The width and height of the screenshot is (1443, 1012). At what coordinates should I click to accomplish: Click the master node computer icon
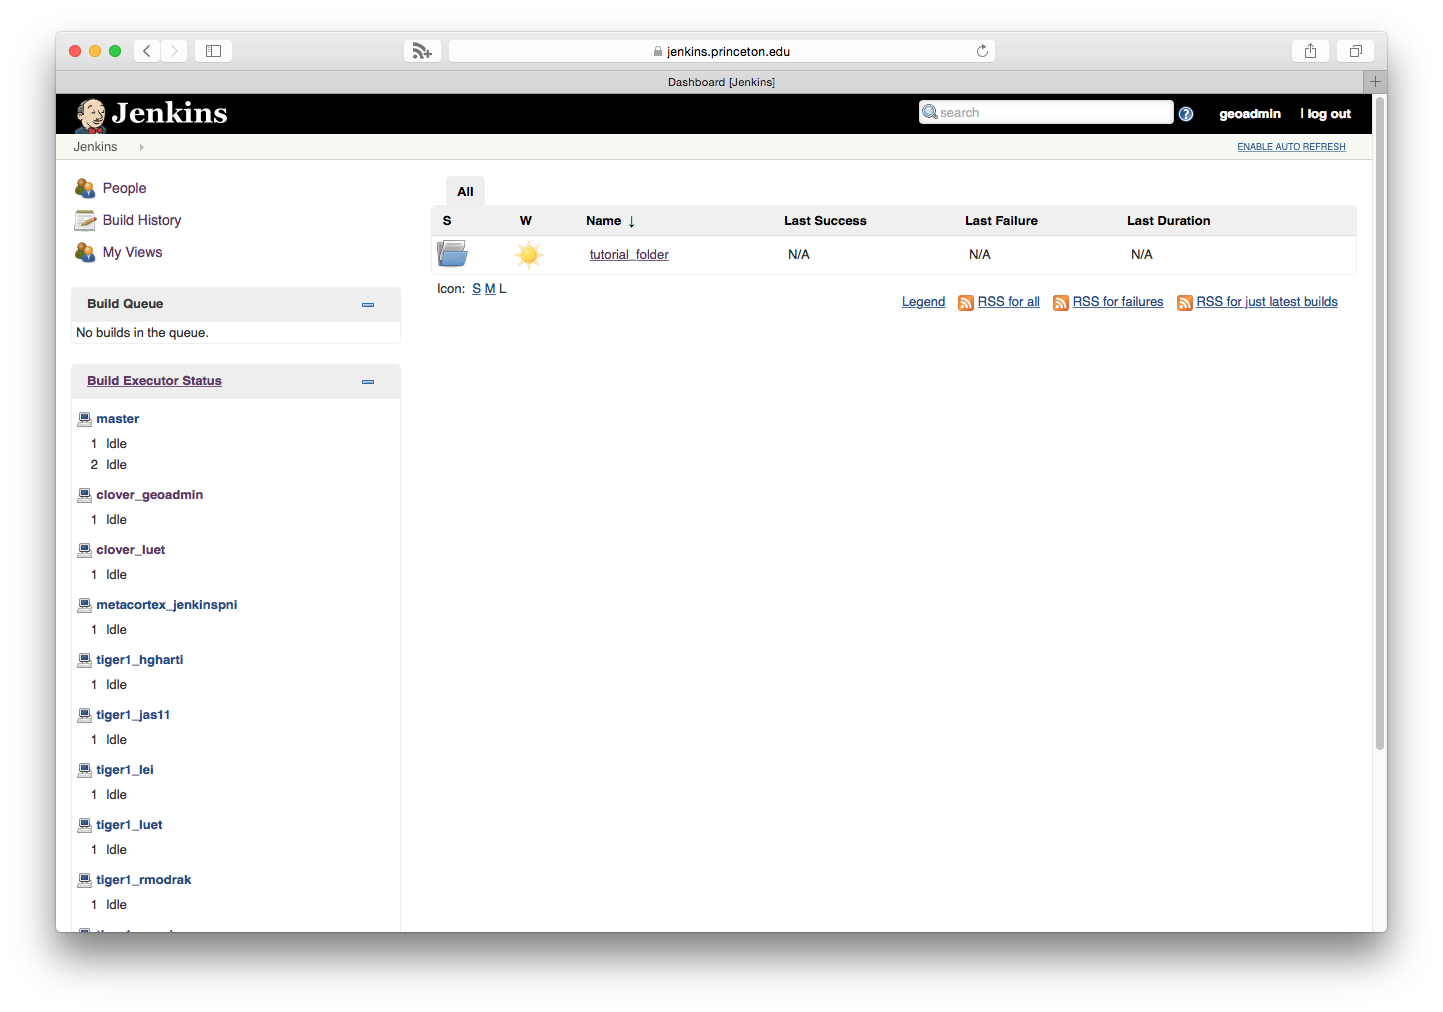tap(85, 418)
